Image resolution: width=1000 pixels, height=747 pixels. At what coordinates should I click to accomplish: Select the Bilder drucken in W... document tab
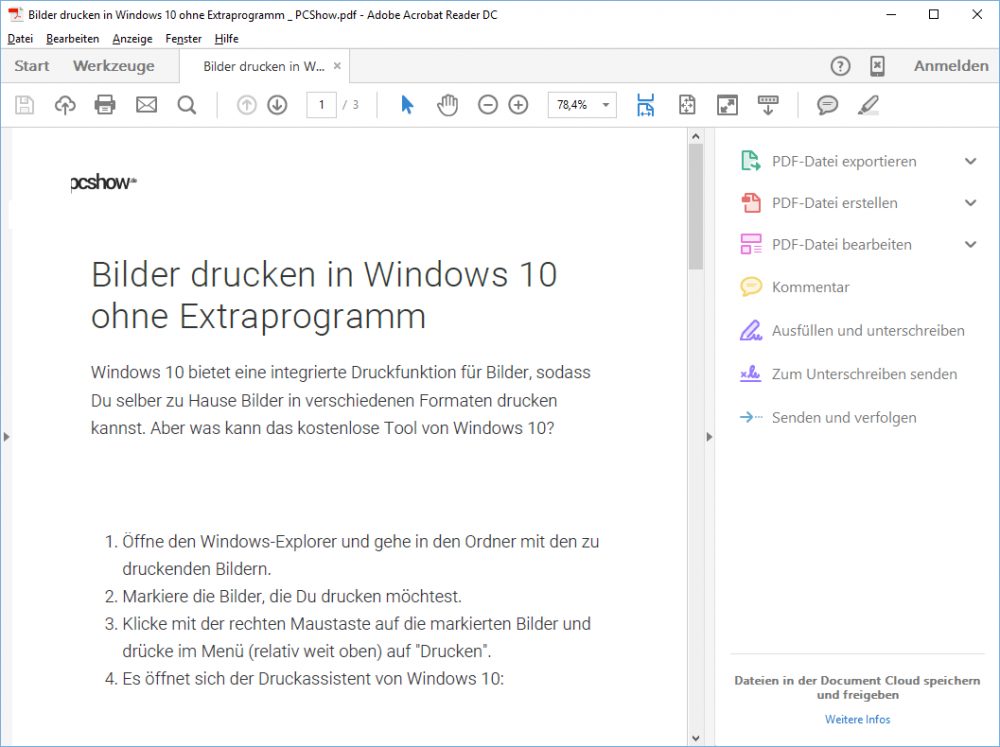tap(263, 66)
